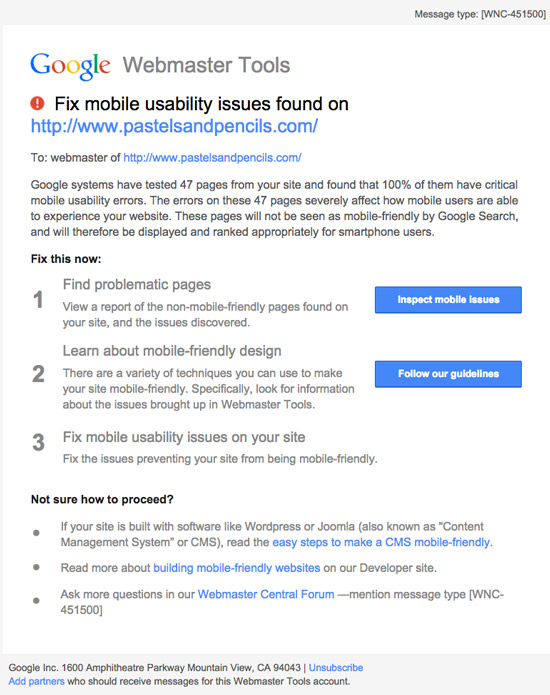
Task: Click the Not sure how to proceed heading
Action: pos(102,500)
